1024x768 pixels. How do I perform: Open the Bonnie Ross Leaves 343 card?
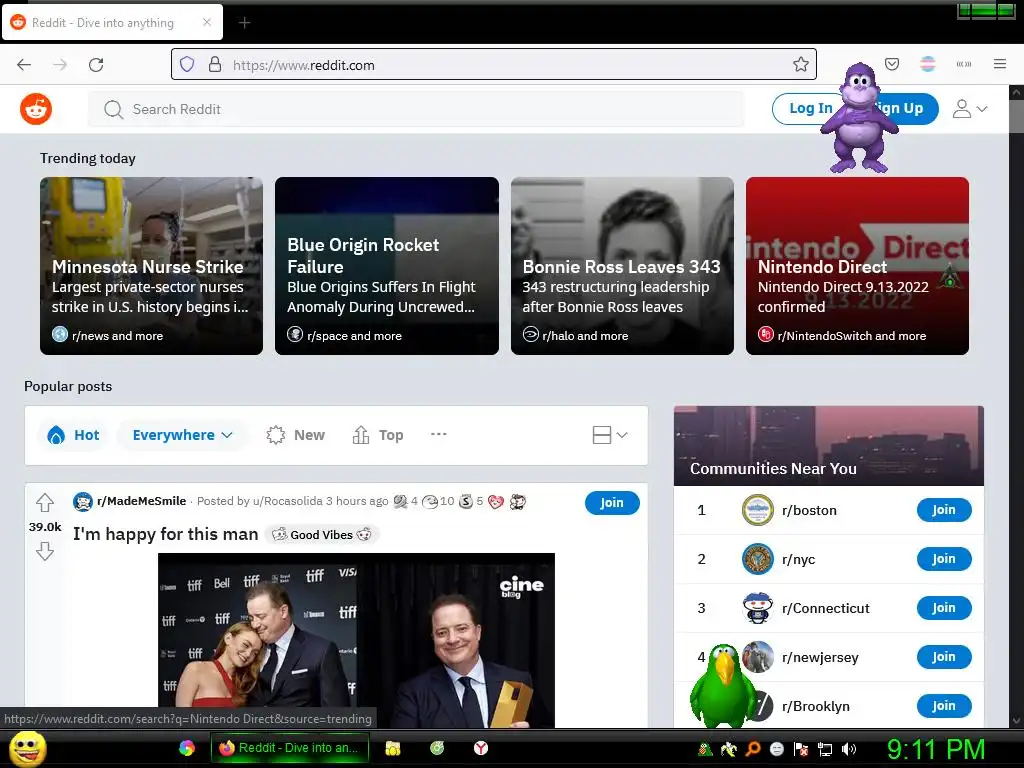click(x=622, y=266)
